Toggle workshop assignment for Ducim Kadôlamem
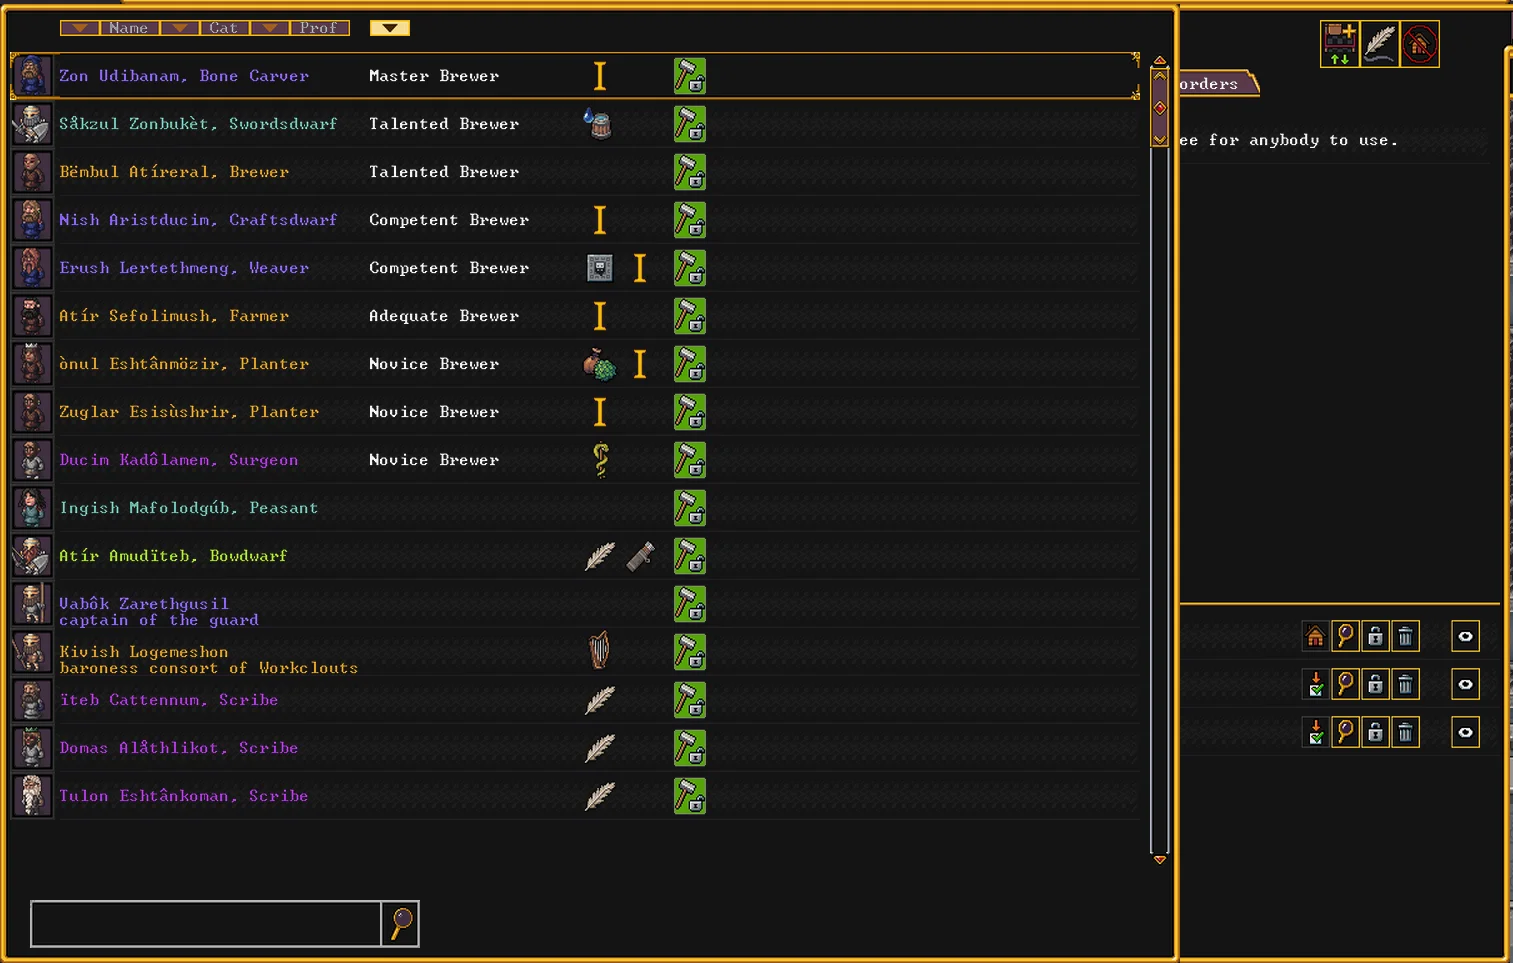Screen dimensions: 1513x963 pos(690,460)
